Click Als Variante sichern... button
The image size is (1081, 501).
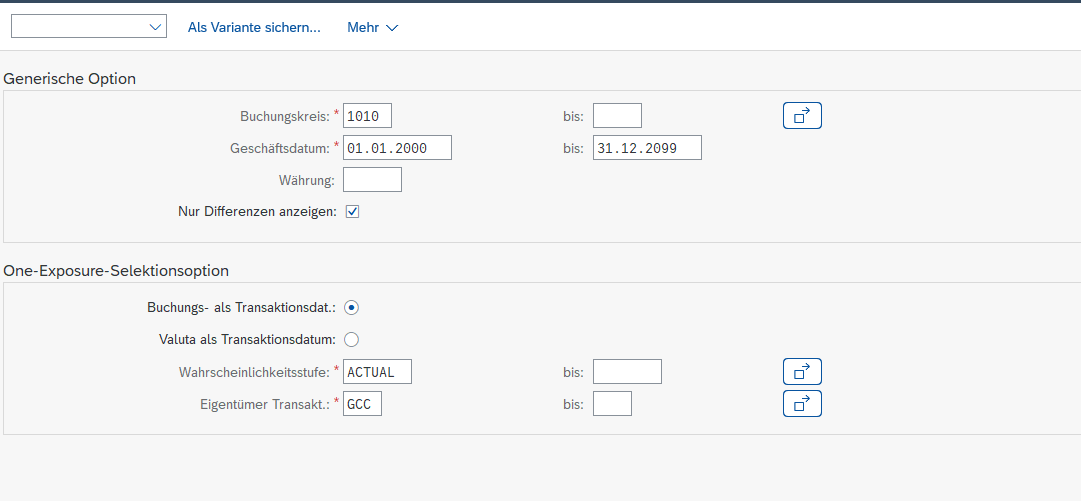pos(254,27)
